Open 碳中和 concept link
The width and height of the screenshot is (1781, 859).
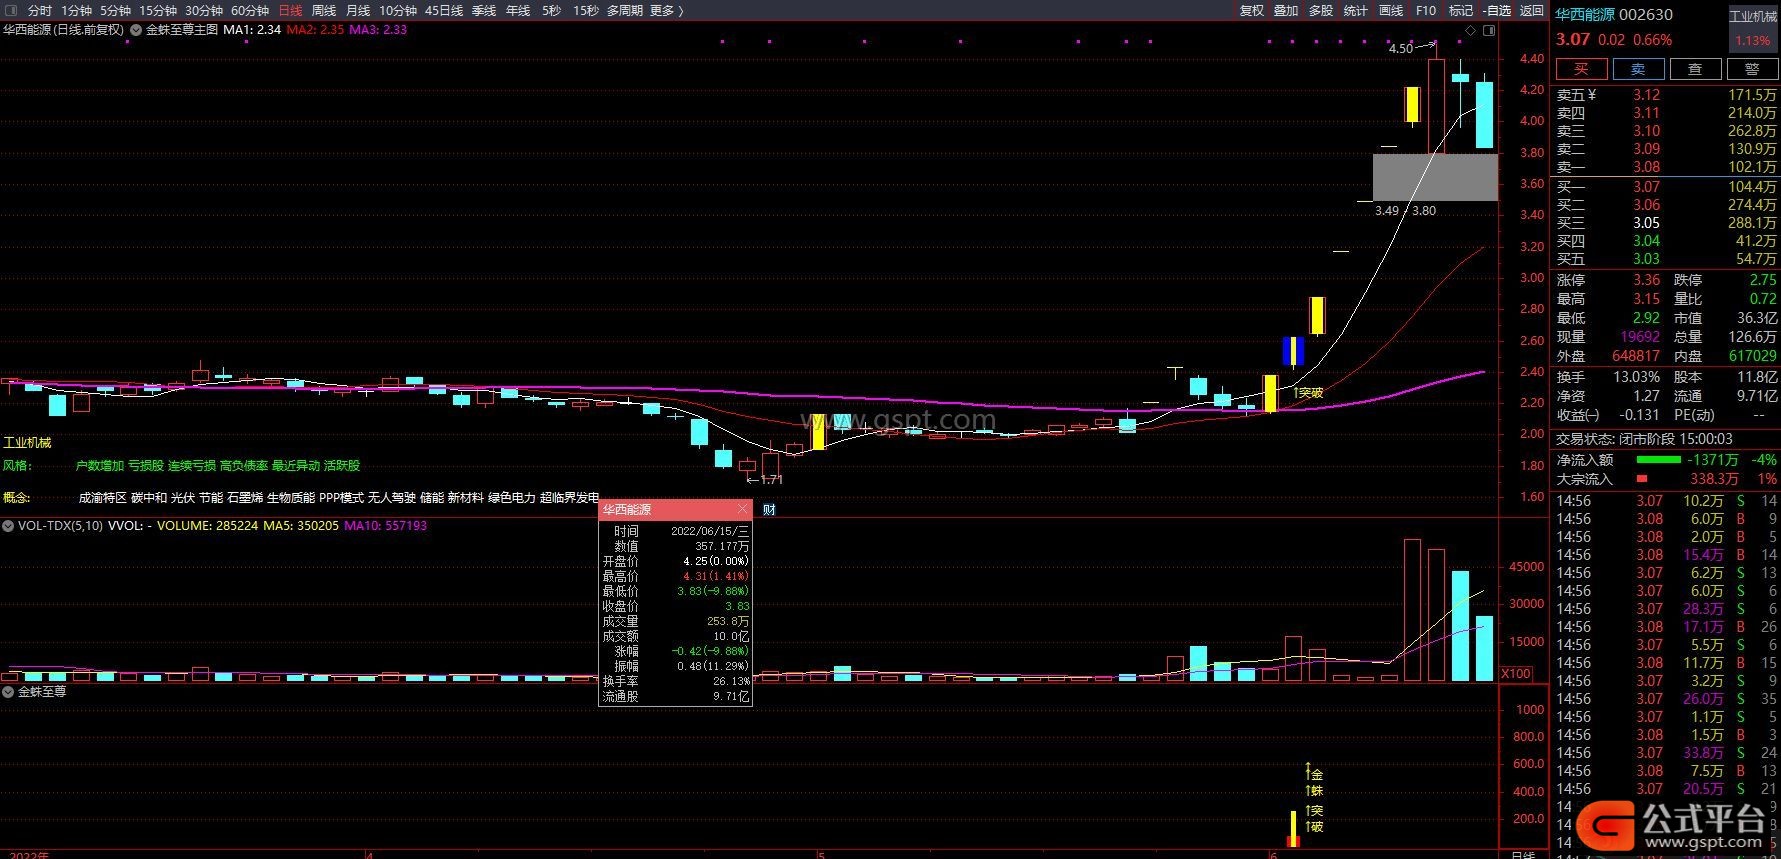click(149, 497)
